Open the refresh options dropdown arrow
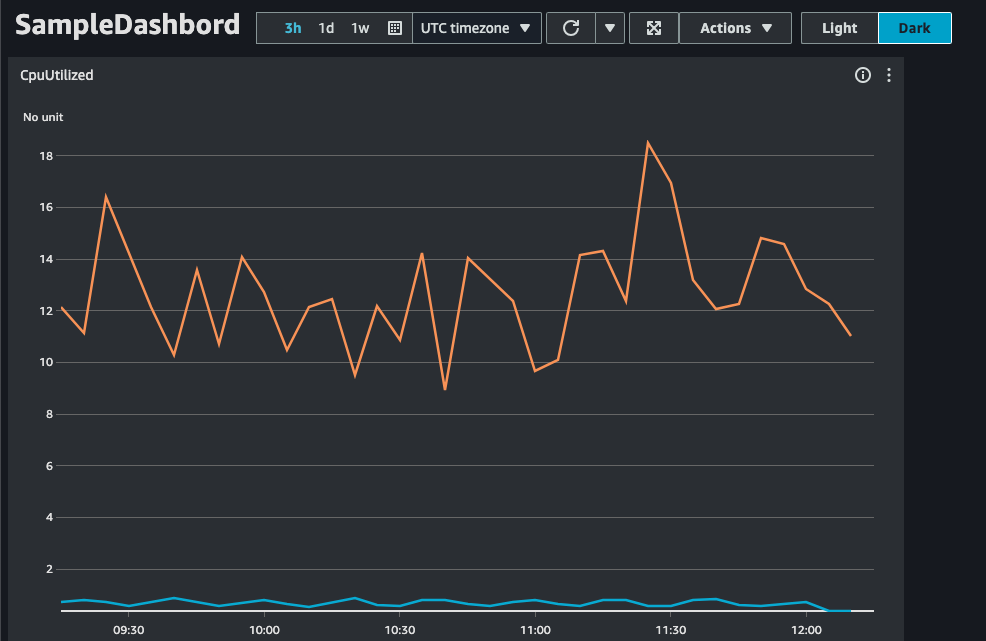The image size is (986, 641). 609,28
